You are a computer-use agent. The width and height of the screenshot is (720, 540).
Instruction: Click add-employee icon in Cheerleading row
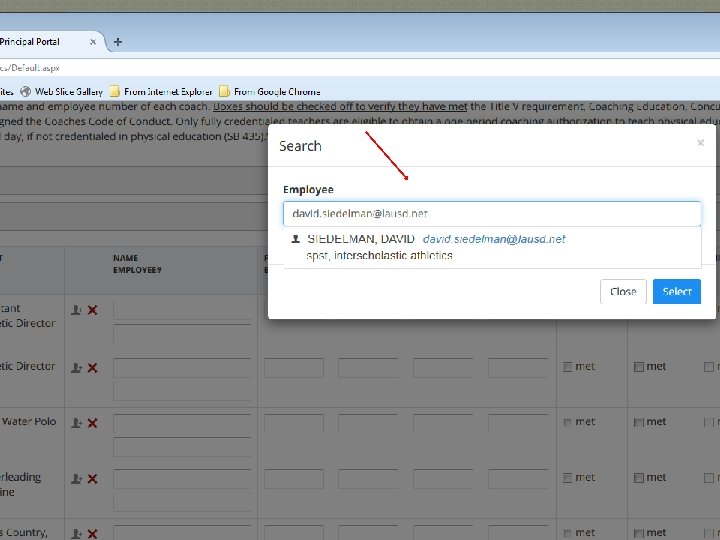[76, 479]
